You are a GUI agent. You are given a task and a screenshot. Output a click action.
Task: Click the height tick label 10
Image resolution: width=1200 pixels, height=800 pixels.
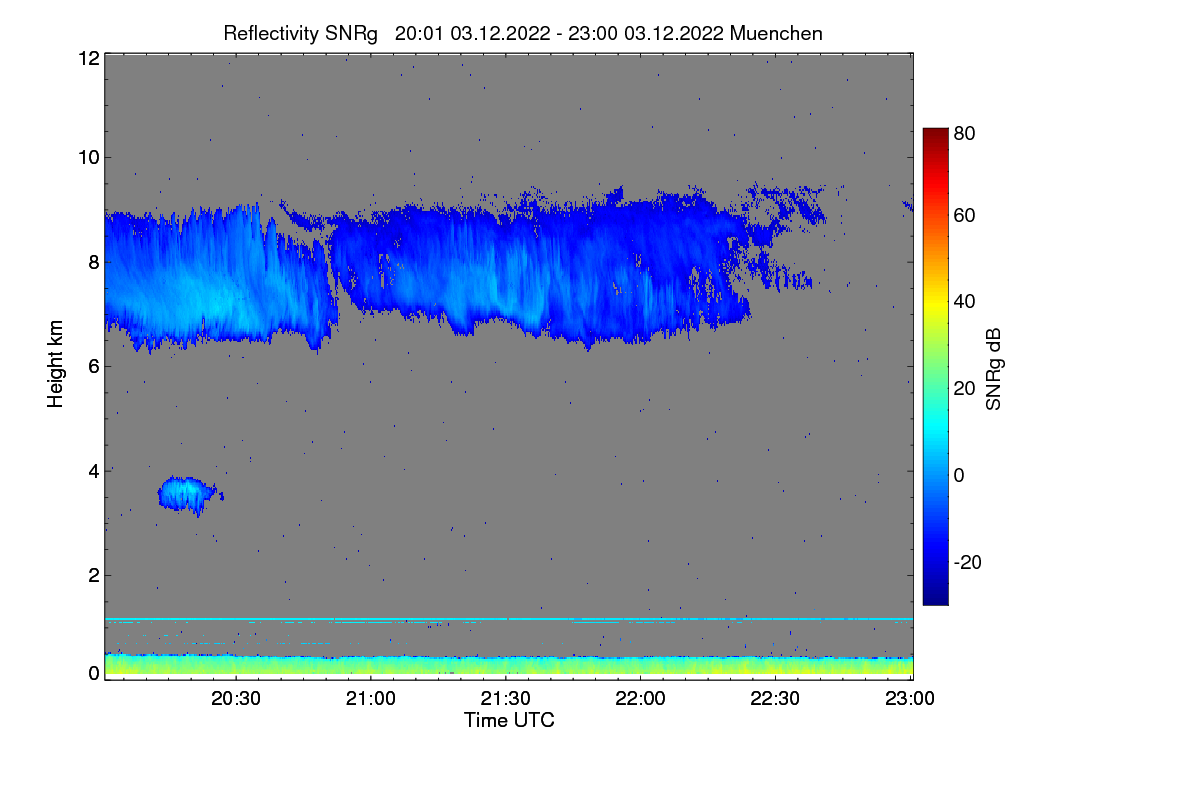coord(89,157)
